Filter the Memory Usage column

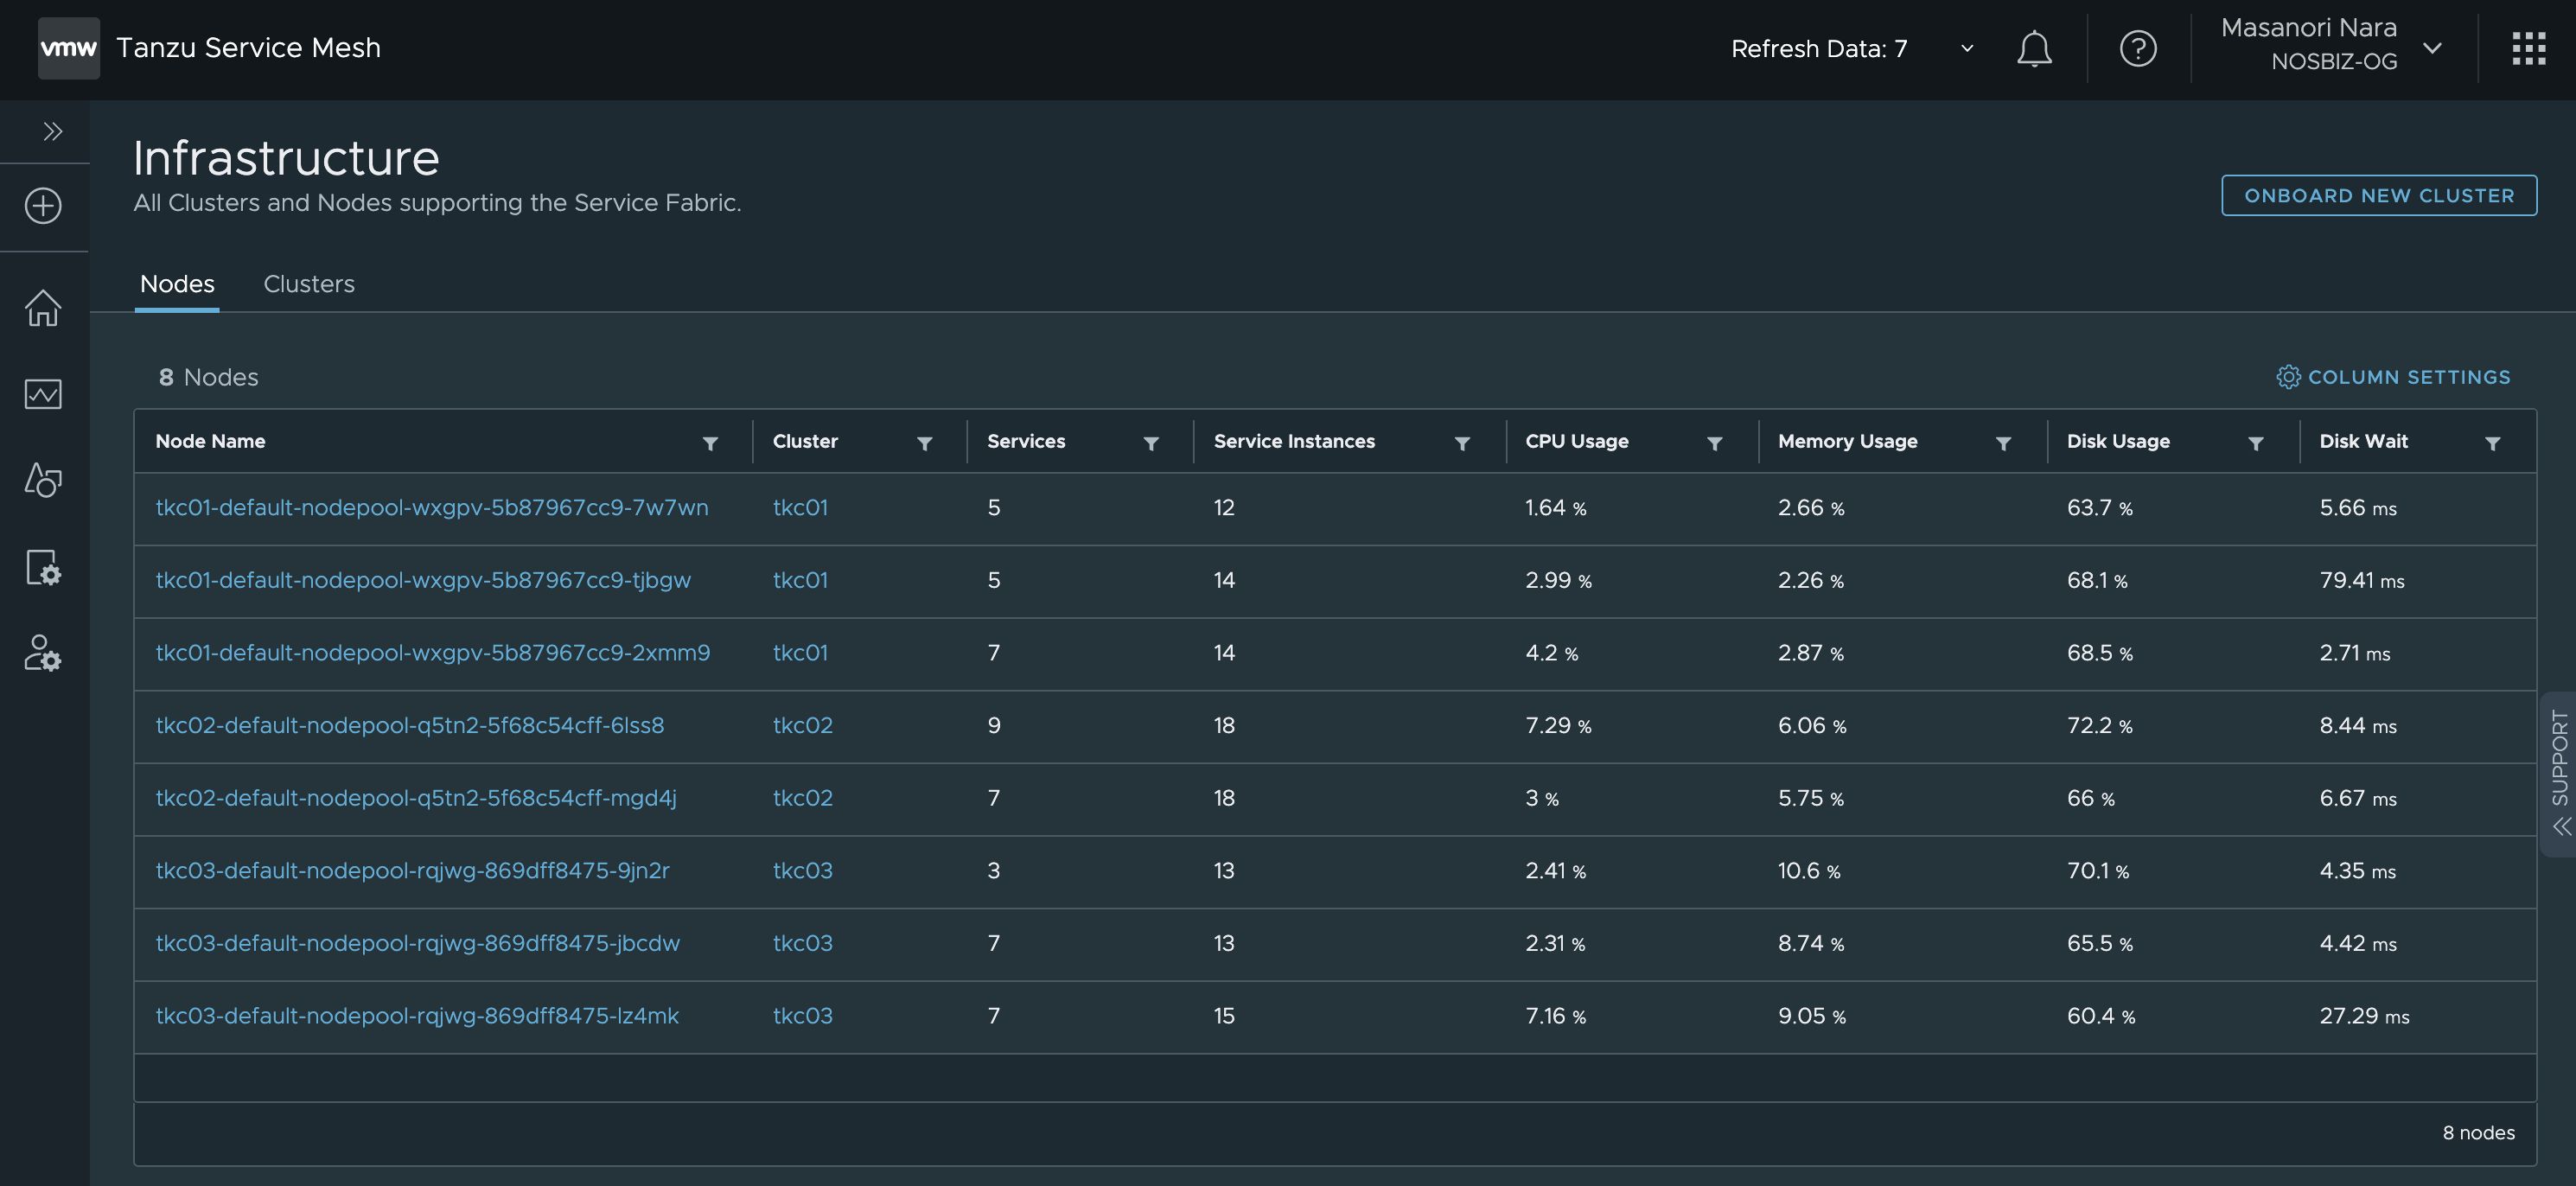tap(2003, 443)
